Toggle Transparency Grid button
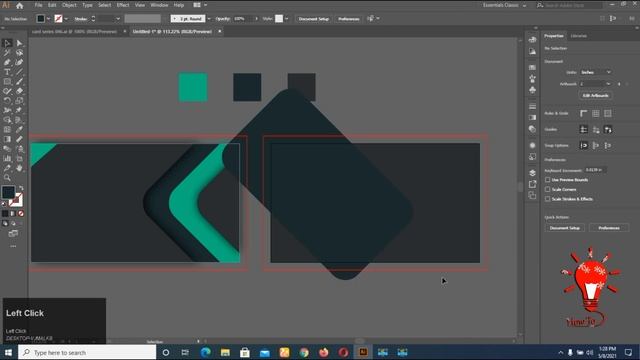Viewport: 640px width, 360px height. click(608, 113)
